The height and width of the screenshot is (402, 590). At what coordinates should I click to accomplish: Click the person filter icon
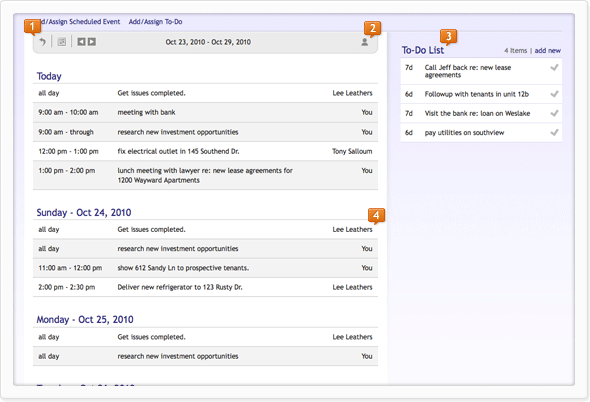pos(365,42)
